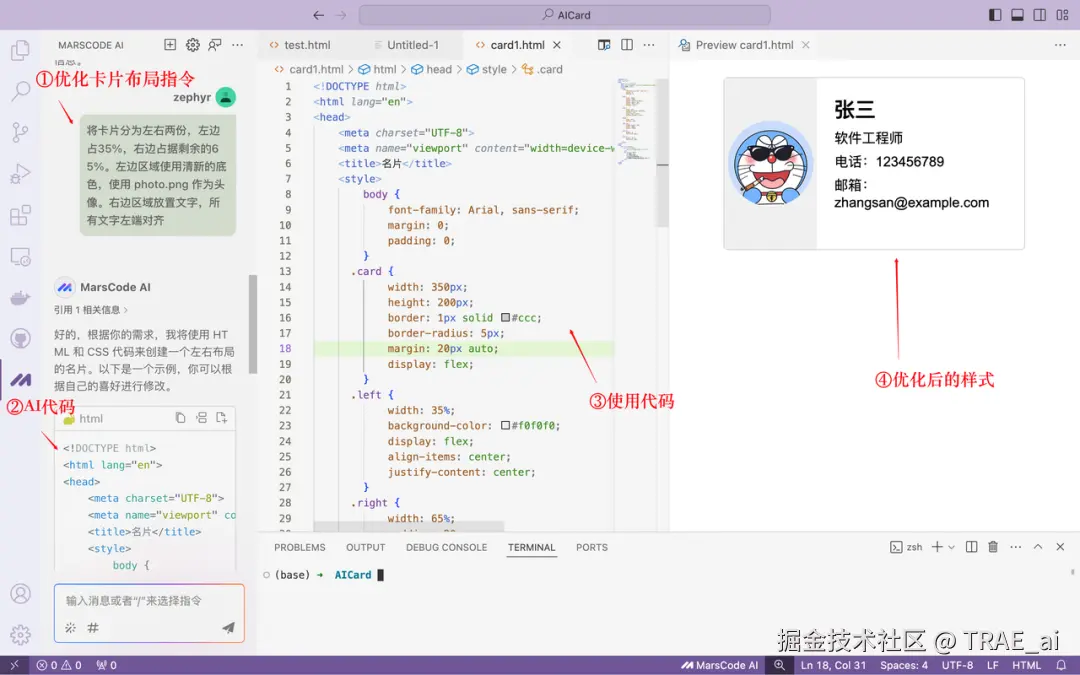
Task: Split the terminal panel
Action: pos(971,547)
